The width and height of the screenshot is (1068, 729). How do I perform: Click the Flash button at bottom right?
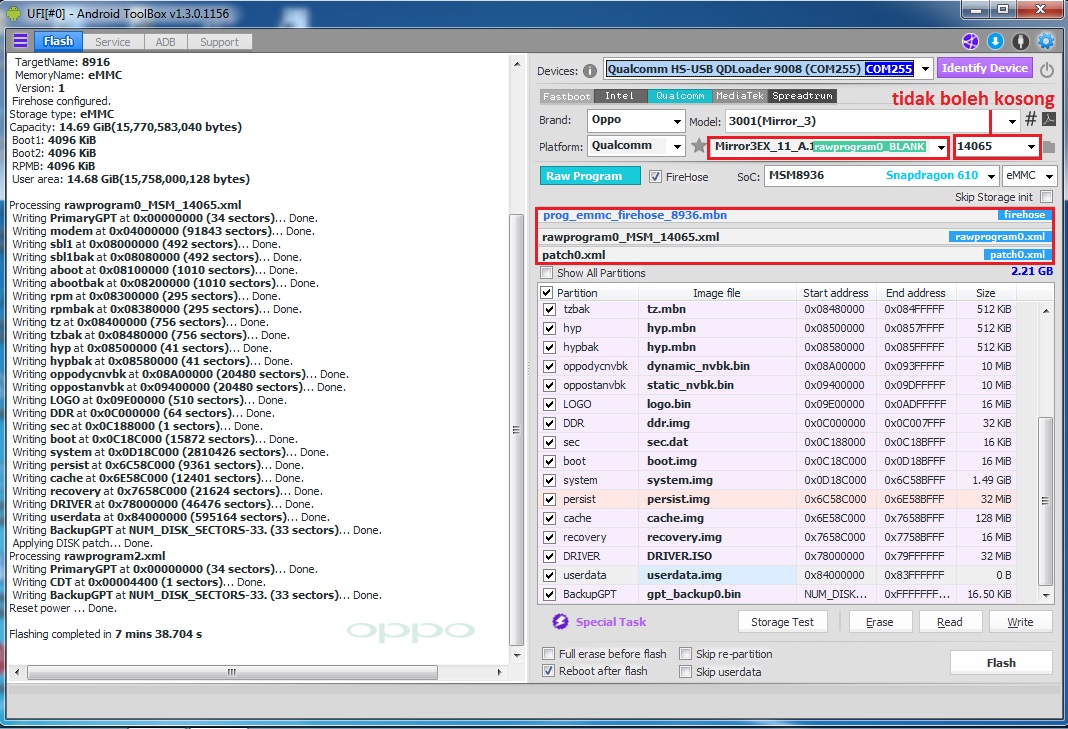coord(1001,662)
